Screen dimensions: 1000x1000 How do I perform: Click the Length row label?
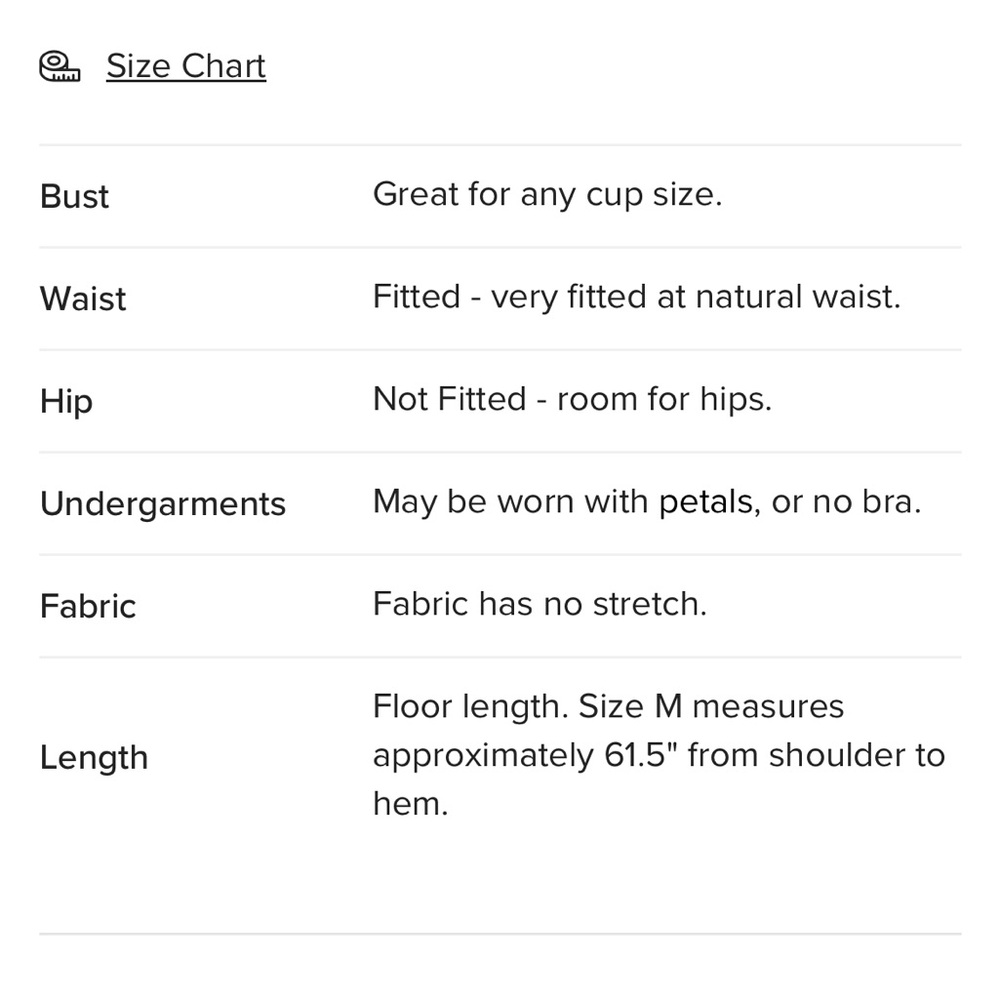94,758
